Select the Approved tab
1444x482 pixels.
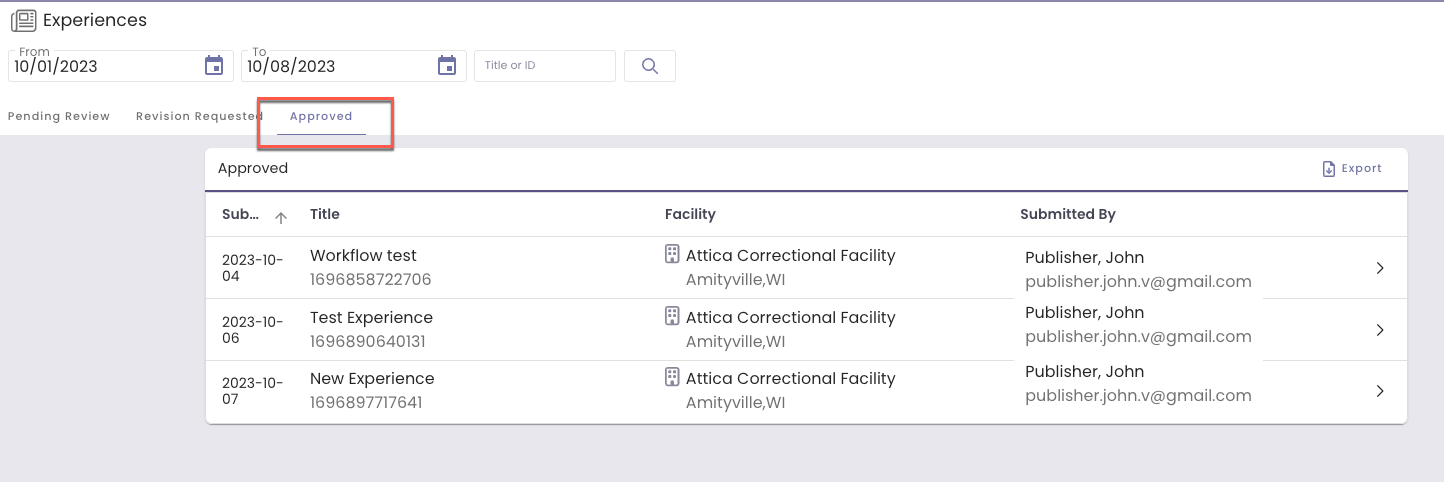point(321,116)
